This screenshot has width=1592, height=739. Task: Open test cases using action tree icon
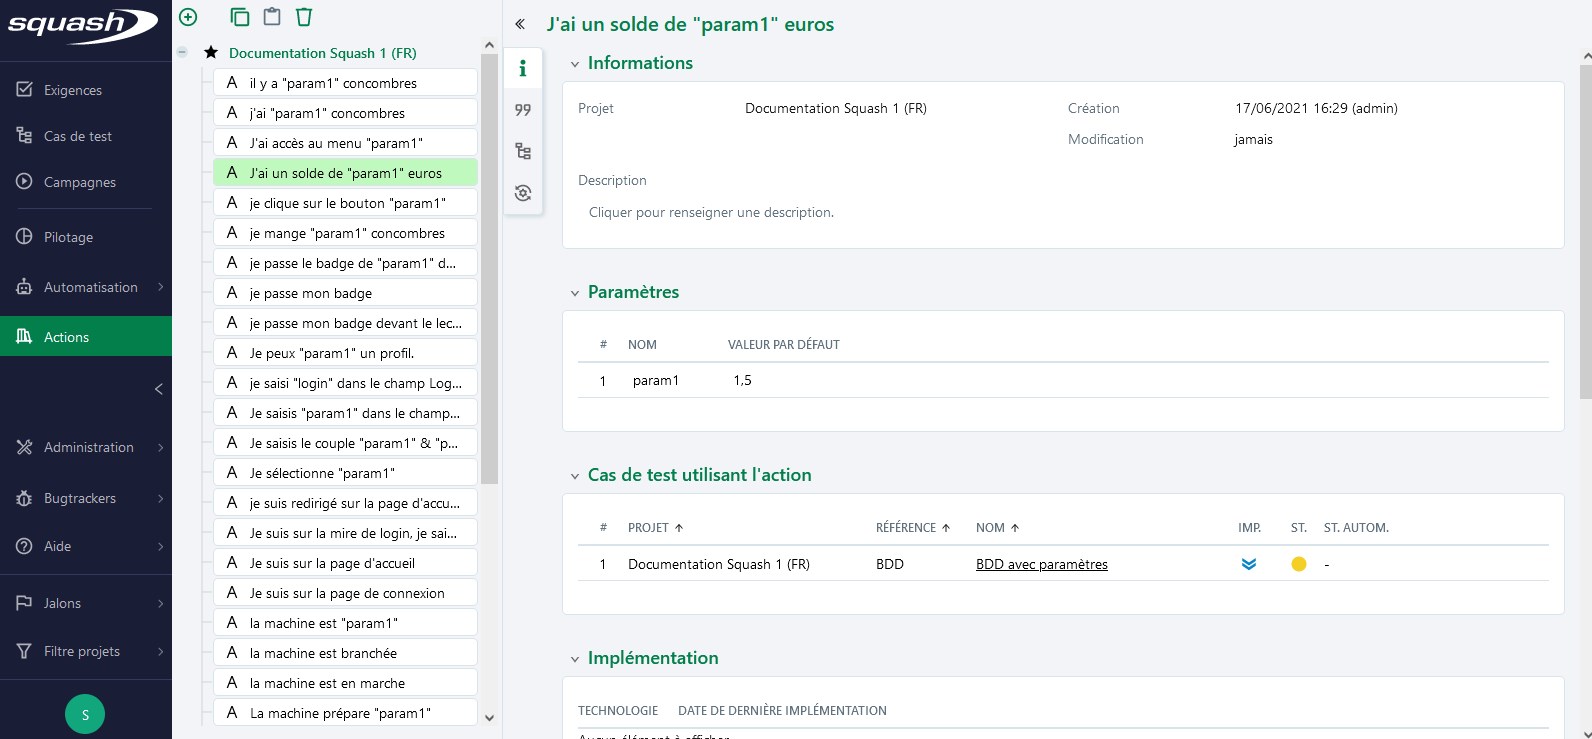pos(522,152)
